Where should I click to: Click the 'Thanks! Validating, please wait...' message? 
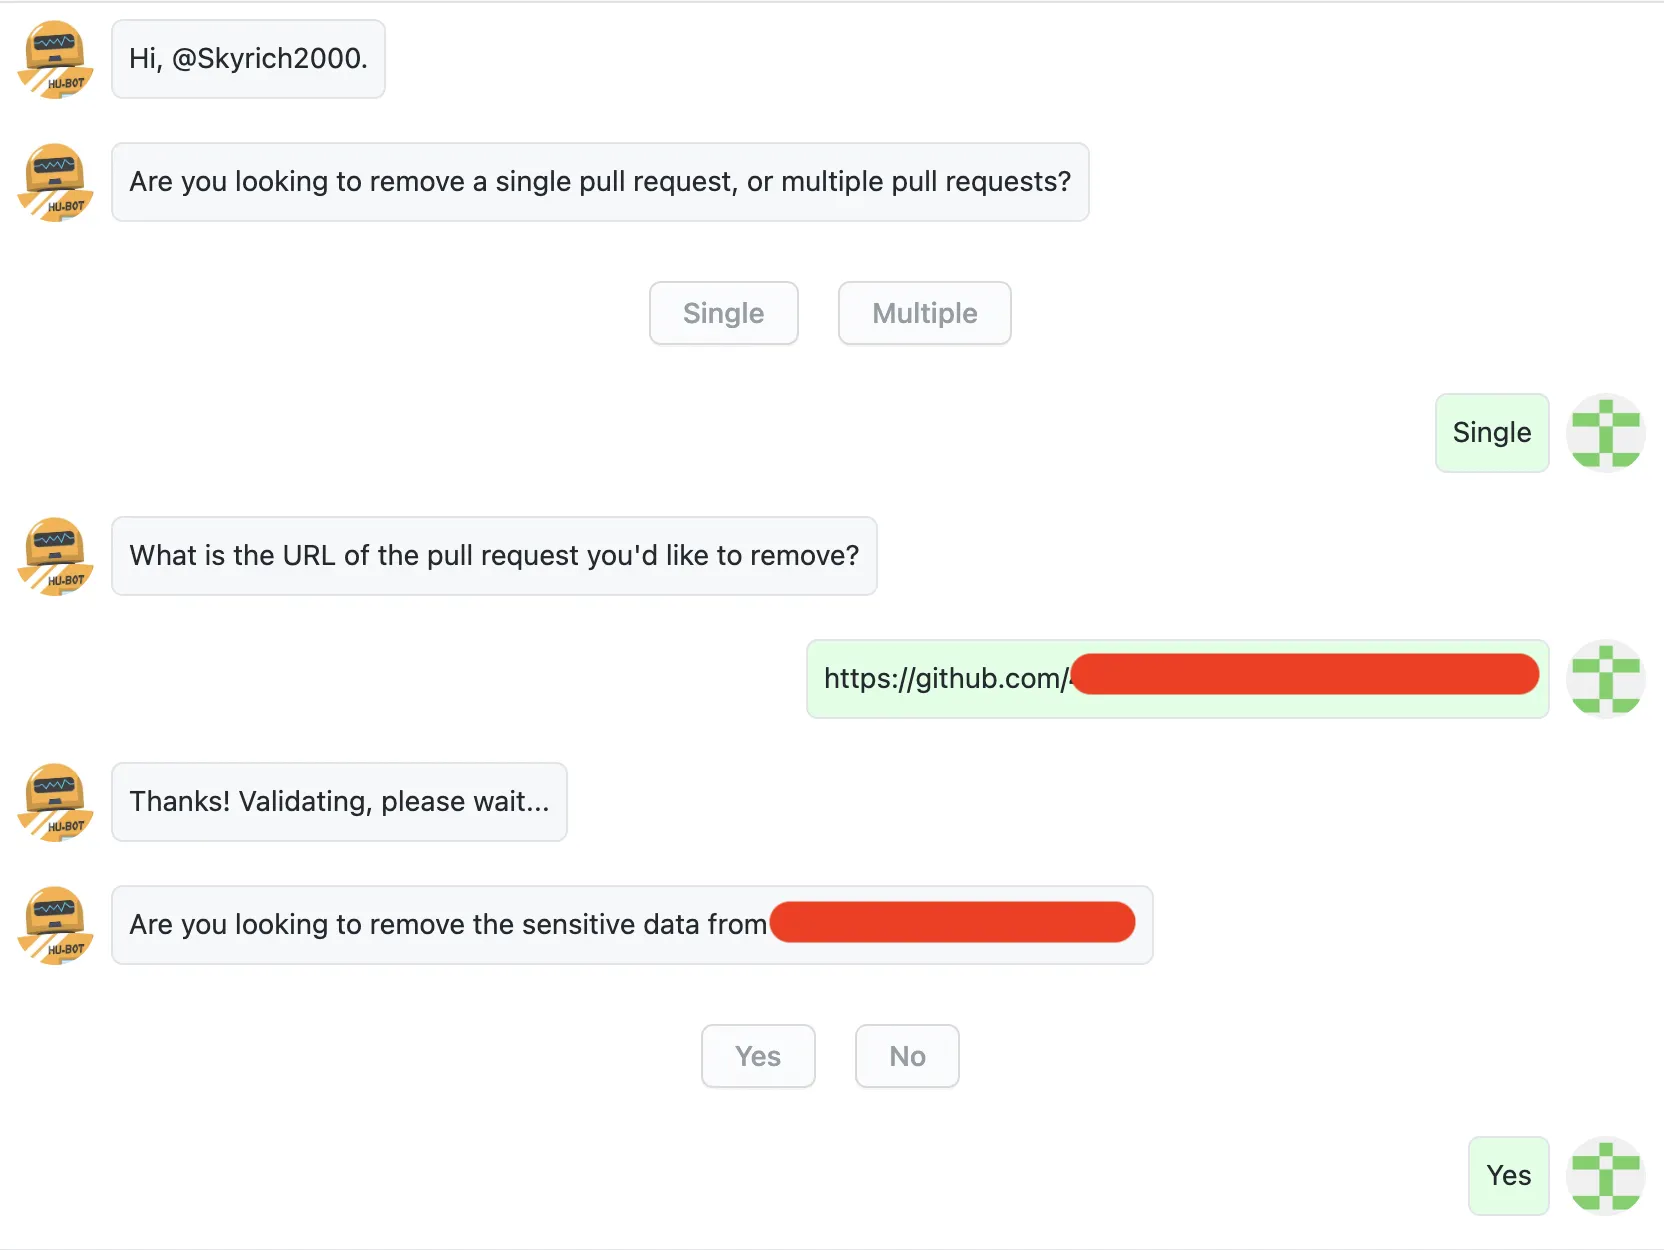[x=339, y=802]
